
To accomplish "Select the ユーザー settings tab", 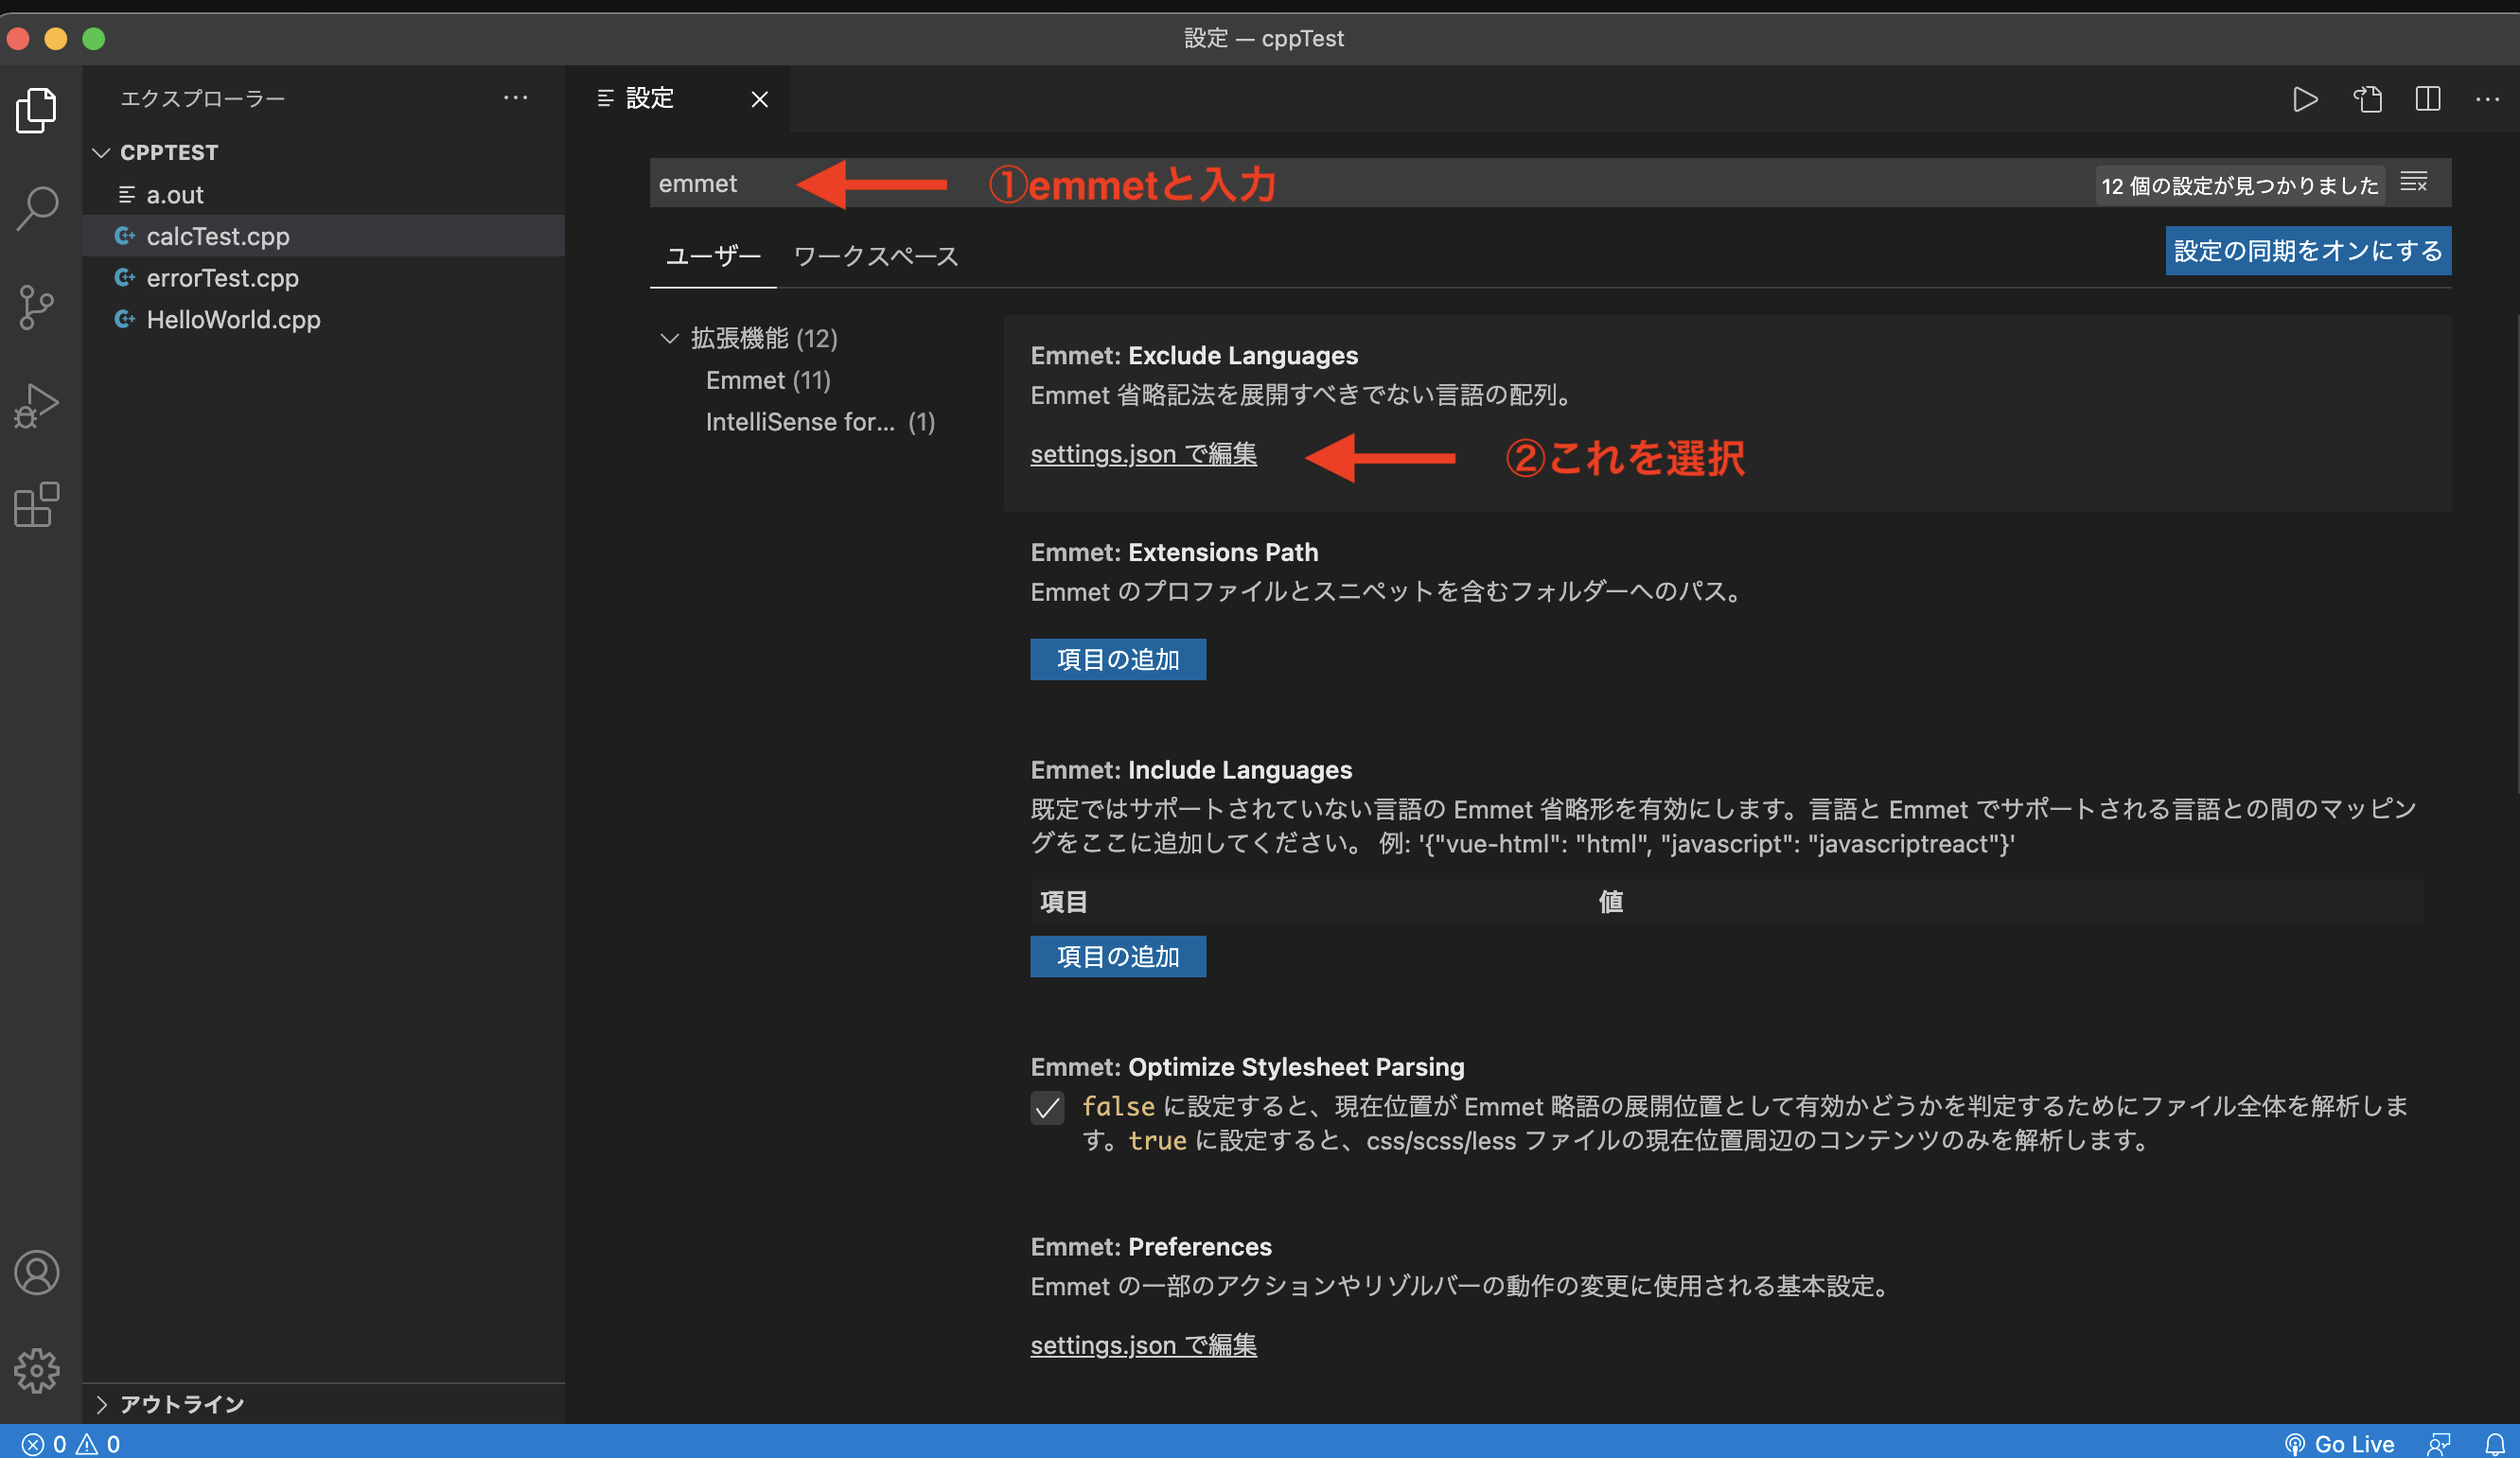I will 712,256.
